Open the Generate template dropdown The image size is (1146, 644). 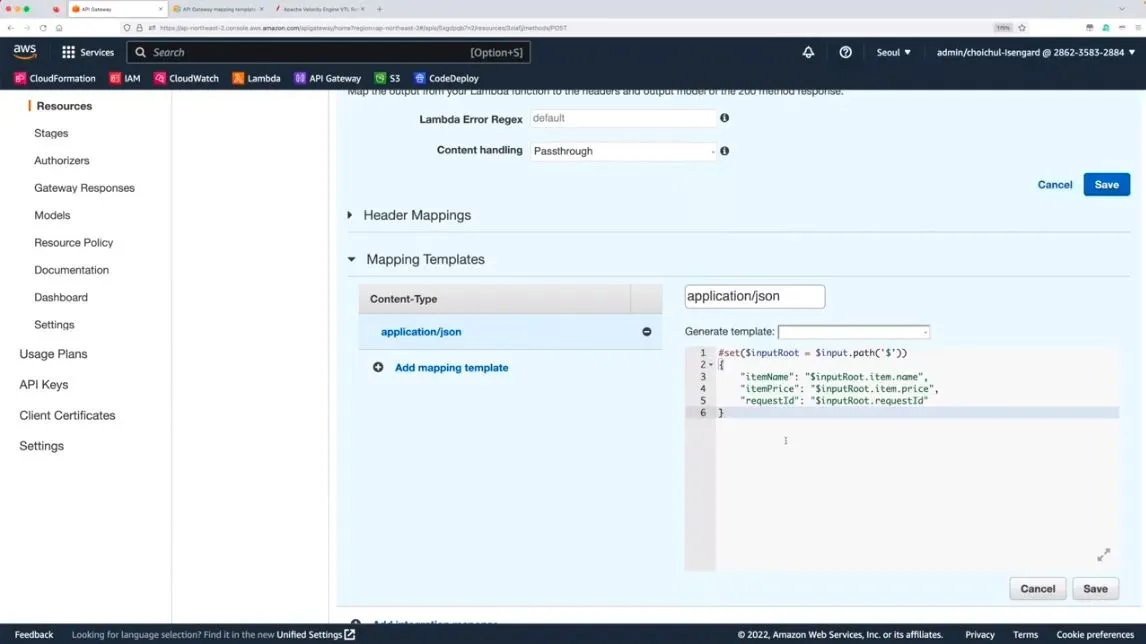coord(854,332)
